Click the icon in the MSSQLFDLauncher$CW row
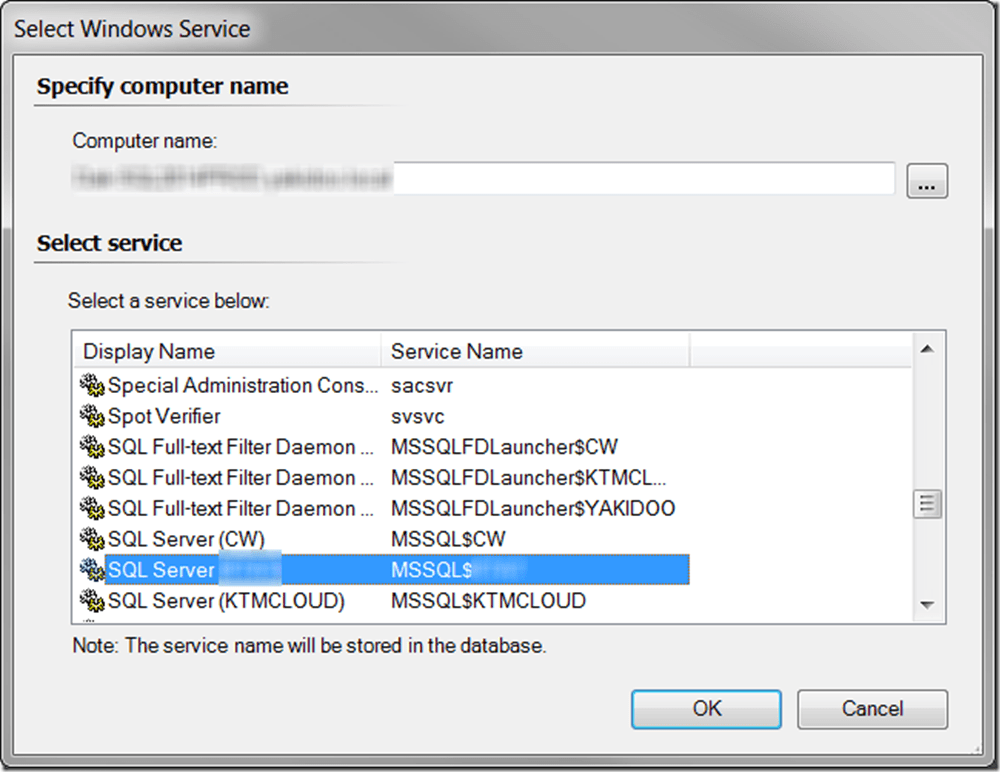This screenshot has width=1000, height=772. click(92, 447)
